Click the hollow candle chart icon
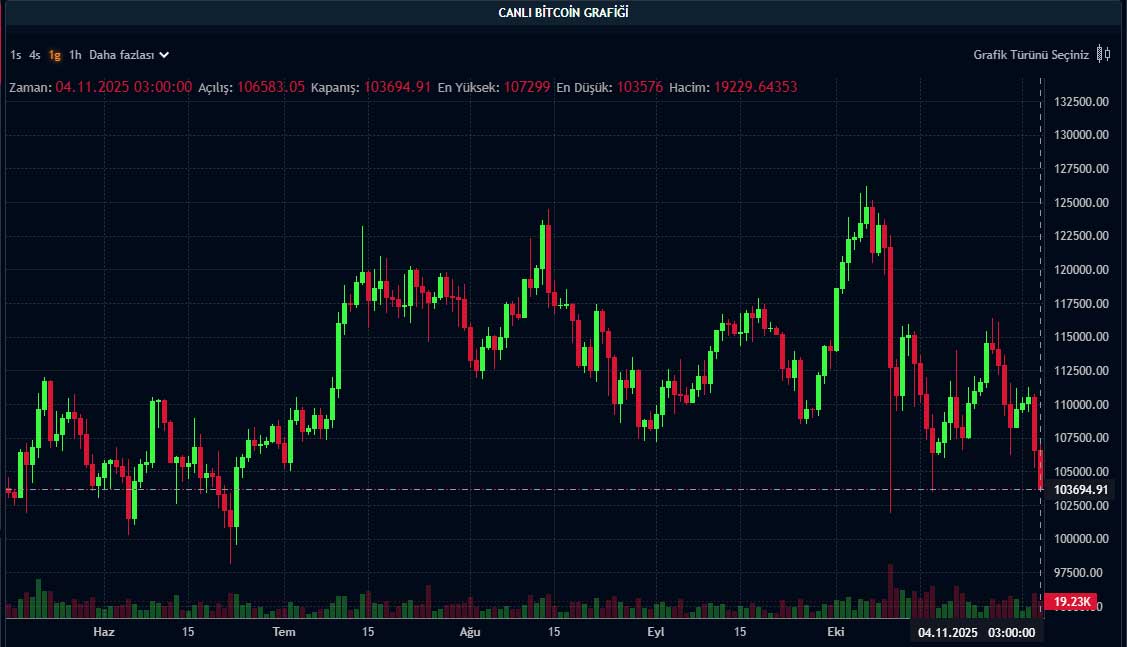Screen dimensions: 1127x647 pyautogui.click(x=1107, y=53)
